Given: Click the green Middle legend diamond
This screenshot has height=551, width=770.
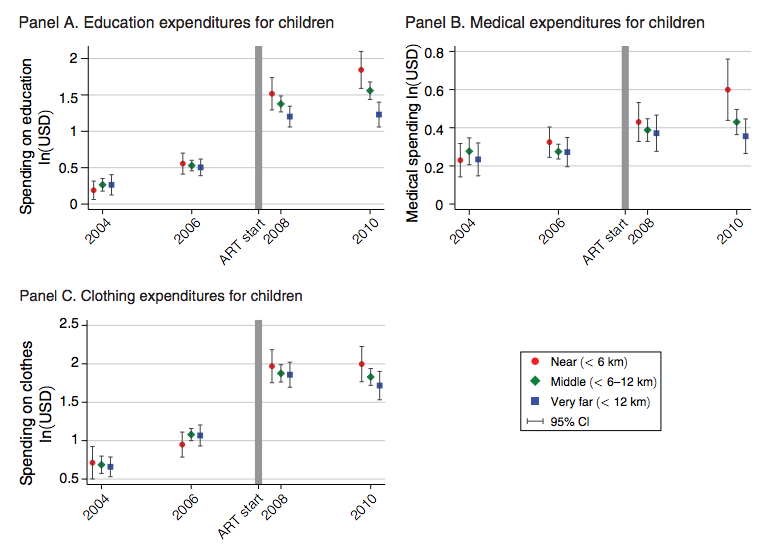Looking at the screenshot, I should 535,382.
